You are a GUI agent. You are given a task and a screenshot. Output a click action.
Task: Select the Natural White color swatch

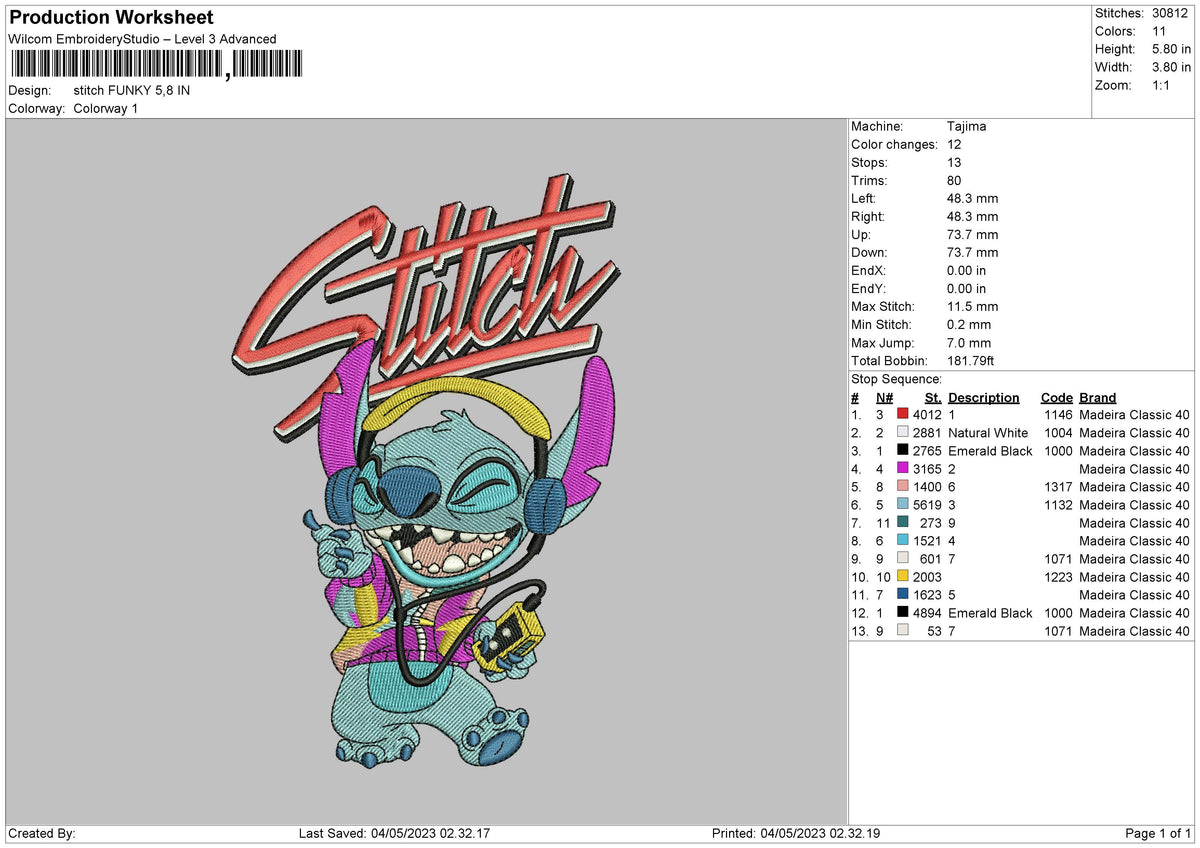[x=903, y=433]
